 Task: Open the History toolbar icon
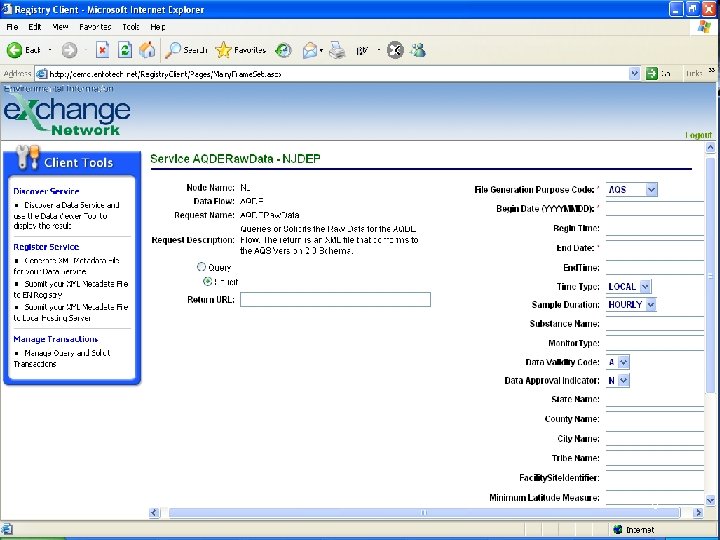(x=283, y=50)
